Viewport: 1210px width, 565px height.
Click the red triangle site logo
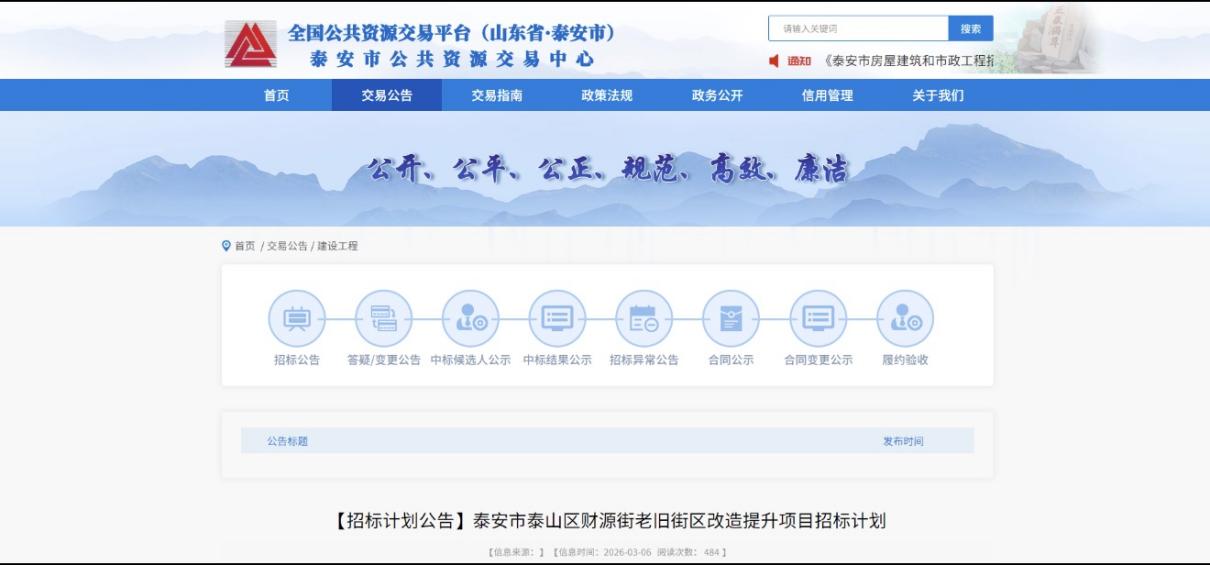[x=250, y=44]
